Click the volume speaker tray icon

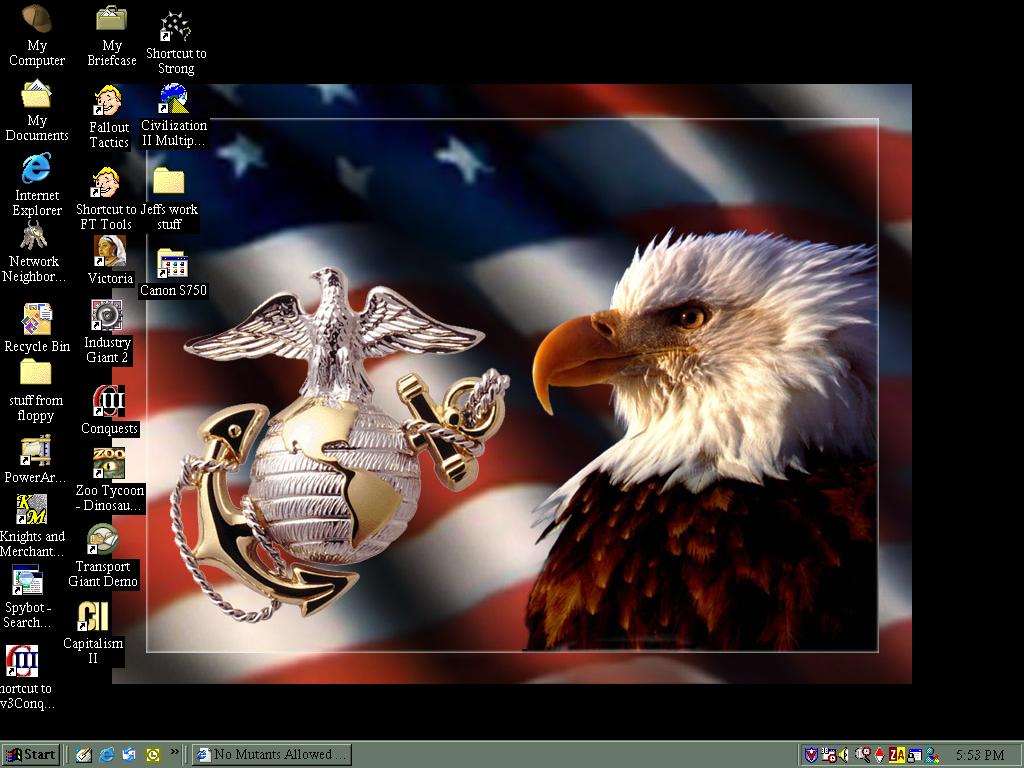[844, 755]
